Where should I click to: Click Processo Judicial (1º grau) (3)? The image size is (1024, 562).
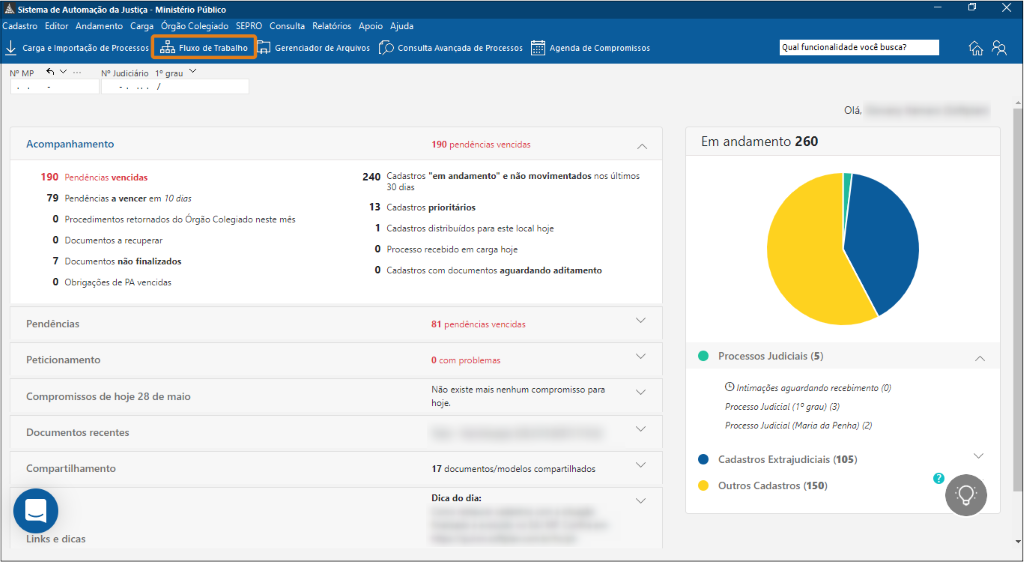[782, 407]
